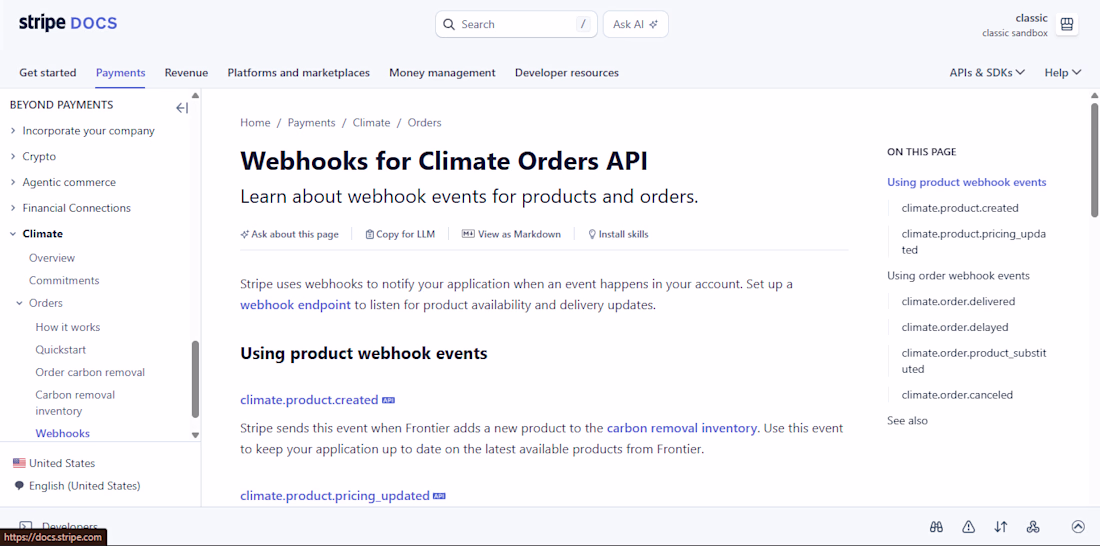Click the webhooks icon in the bottom bar
This screenshot has width=1100, height=546.
pos(1033,526)
